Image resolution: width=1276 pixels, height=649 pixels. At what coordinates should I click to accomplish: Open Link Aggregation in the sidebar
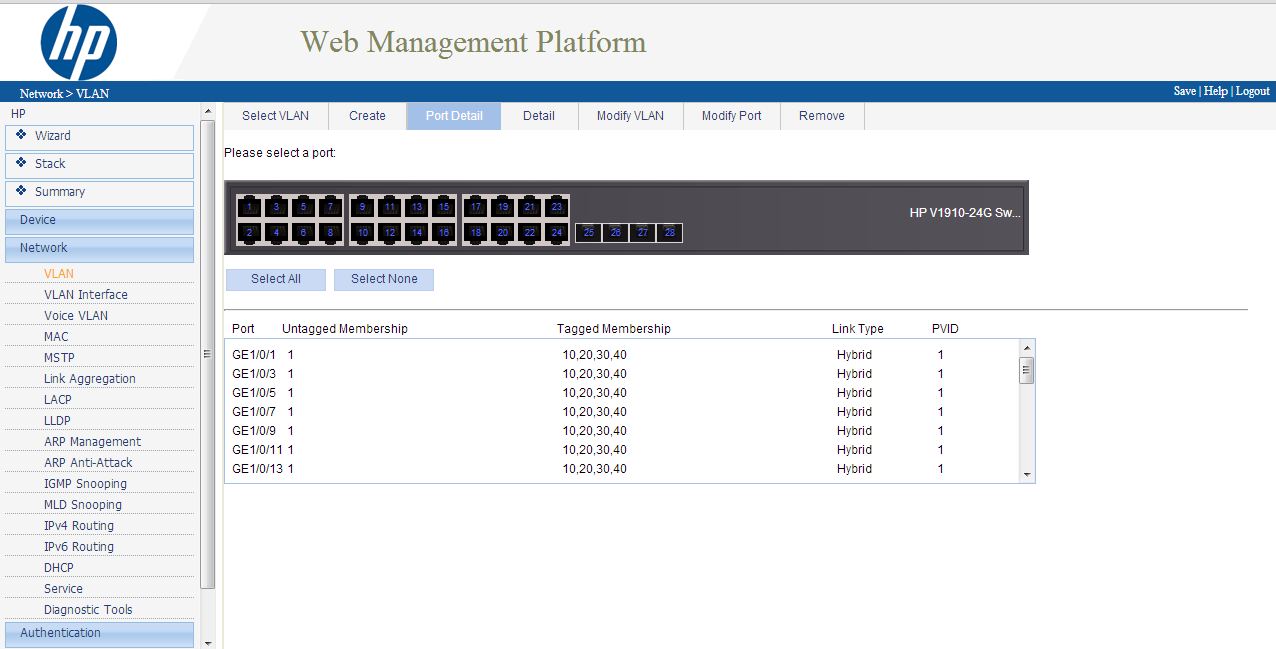tap(89, 379)
